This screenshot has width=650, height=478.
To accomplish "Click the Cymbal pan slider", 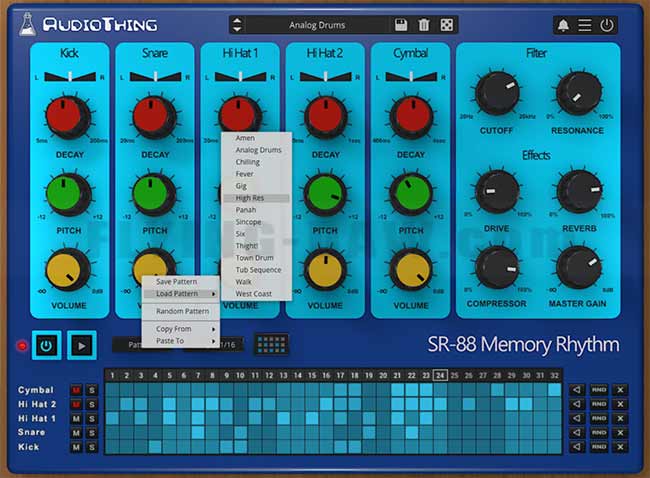I will pyautogui.click(x=411, y=77).
